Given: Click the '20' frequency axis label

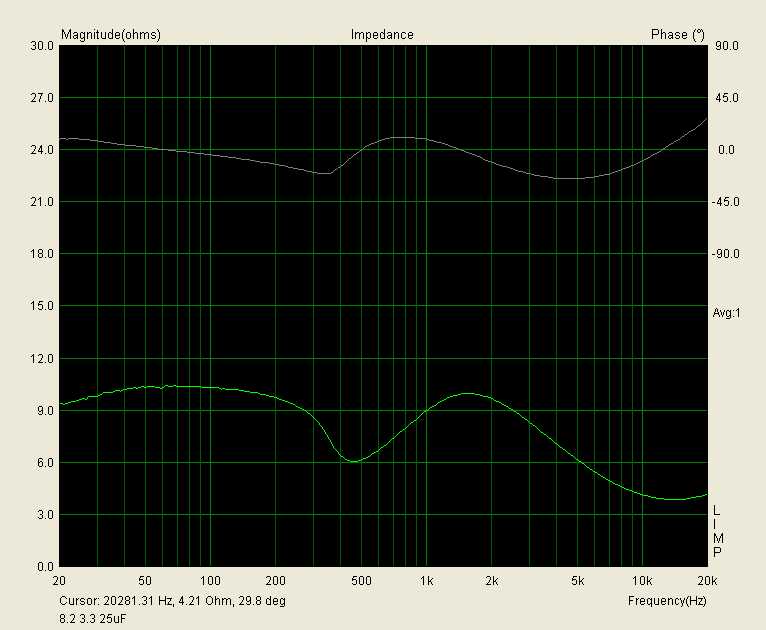Looking at the screenshot, I should [59, 581].
